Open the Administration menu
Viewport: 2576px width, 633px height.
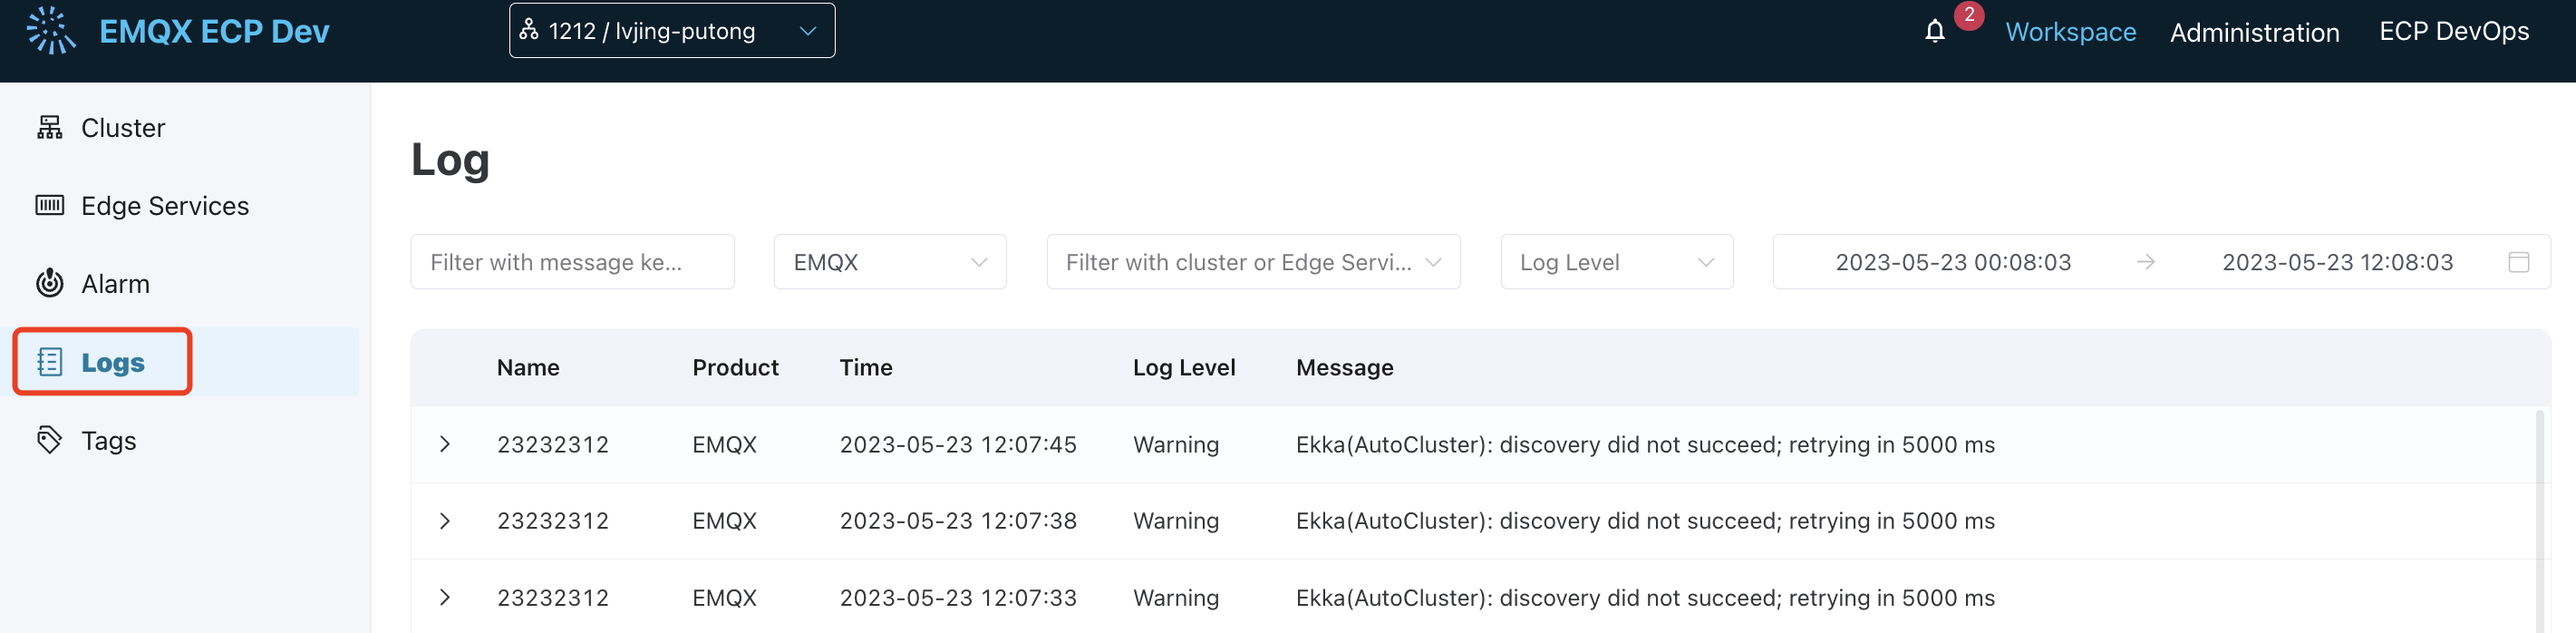(x=2254, y=32)
